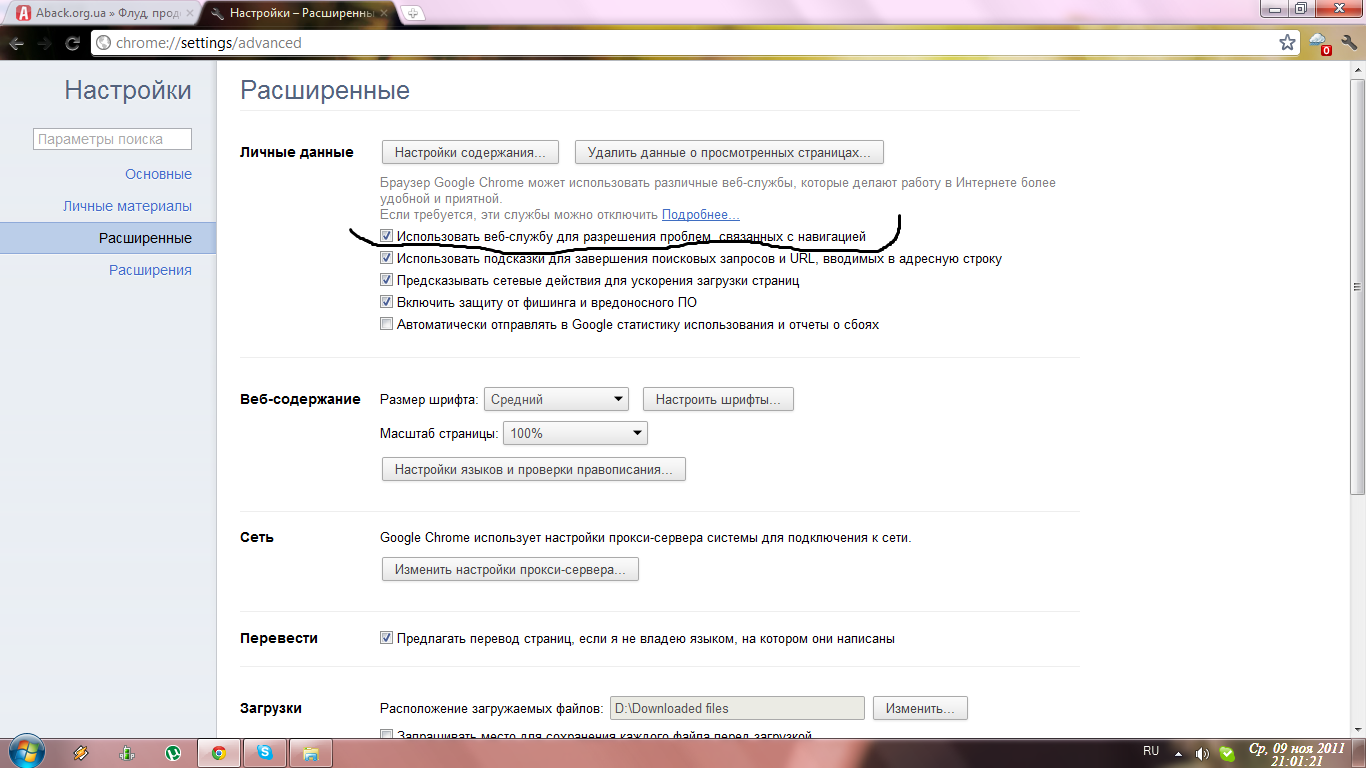Open the Расширения sidebar item
The height and width of the screenshot is (768, 1366).
click(150, 270)
